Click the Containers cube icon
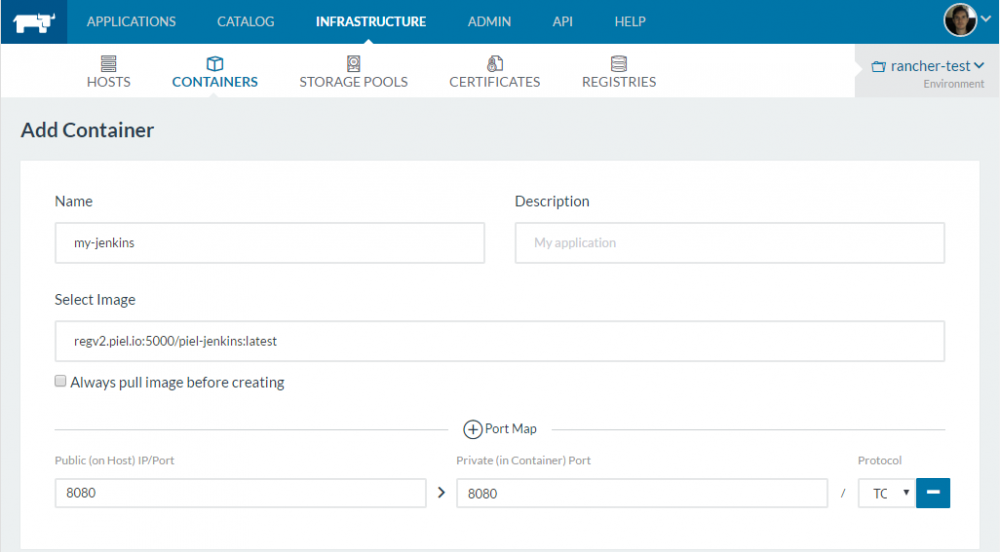The image size is (1000, 552). click(215, 63)
